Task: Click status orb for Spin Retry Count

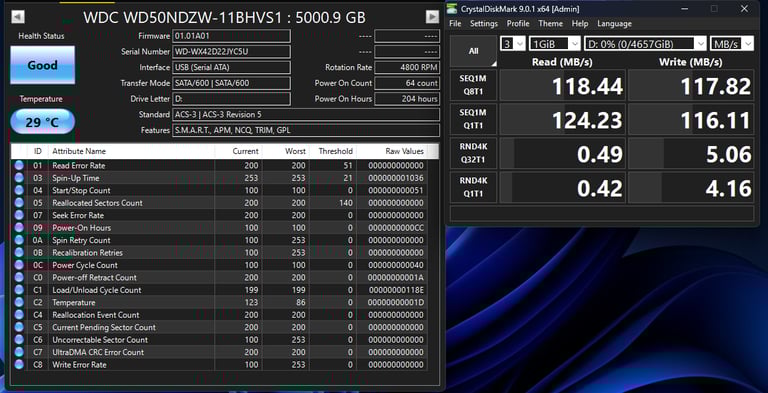Action: point(19,240)
